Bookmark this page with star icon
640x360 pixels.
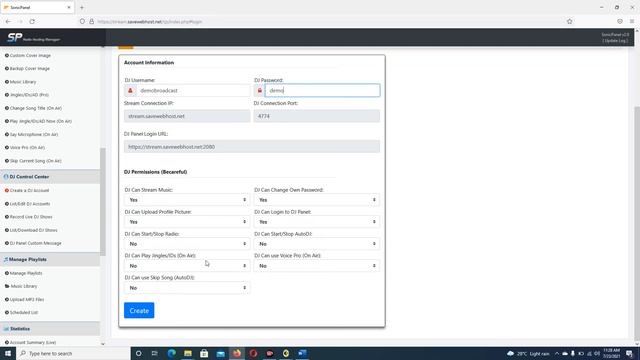click(x=569, y=22)
